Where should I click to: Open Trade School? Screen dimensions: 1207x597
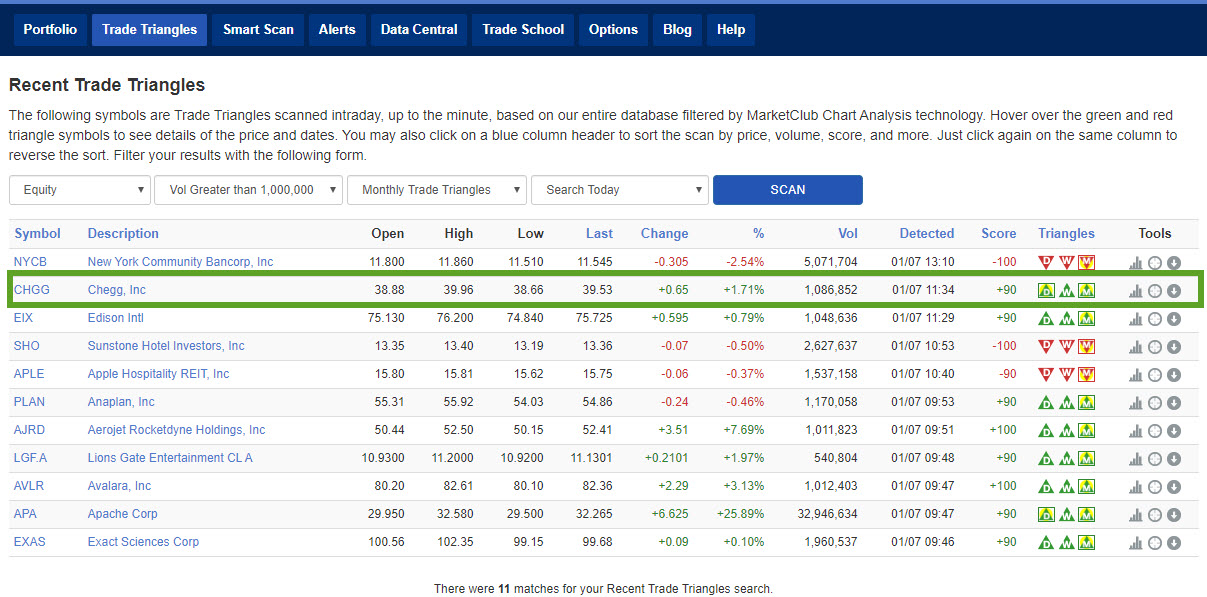coord(523,29)
